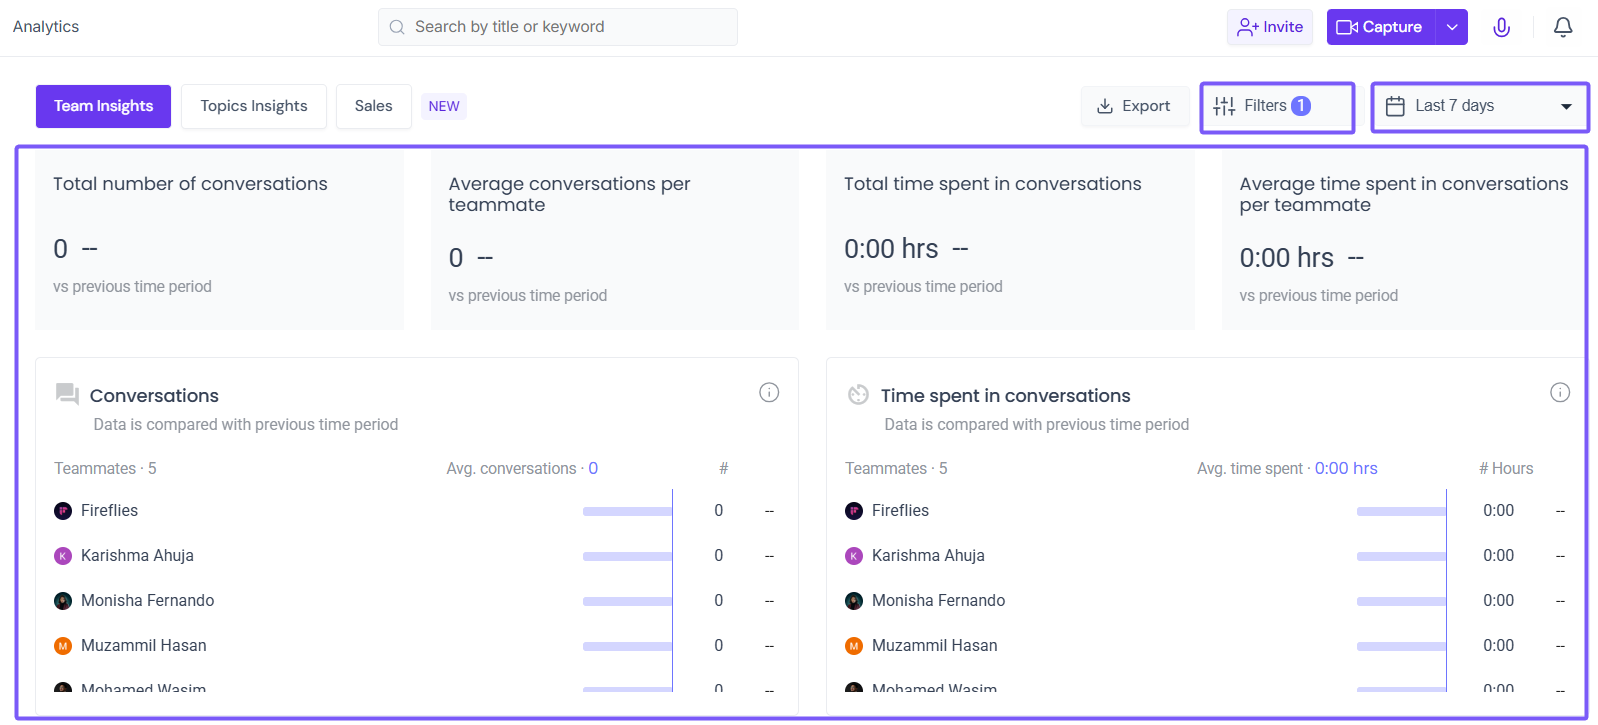Open the notifications bell
This screenshot has height=725, width=1598.
click(x=1563, y=27)
